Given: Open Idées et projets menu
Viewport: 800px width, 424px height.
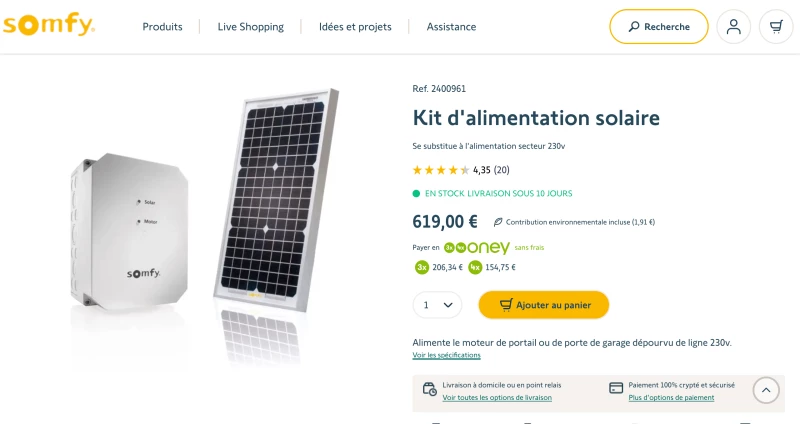Looking at the screenshot, I should tap(355, 27).
